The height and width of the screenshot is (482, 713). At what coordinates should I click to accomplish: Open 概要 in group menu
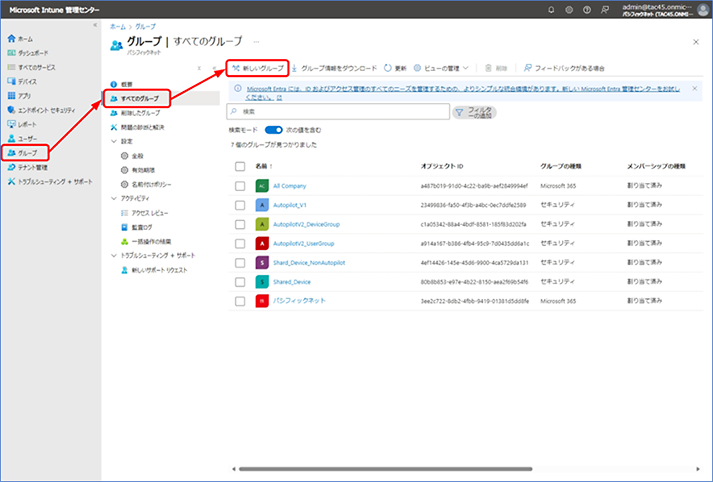(122, 84)
